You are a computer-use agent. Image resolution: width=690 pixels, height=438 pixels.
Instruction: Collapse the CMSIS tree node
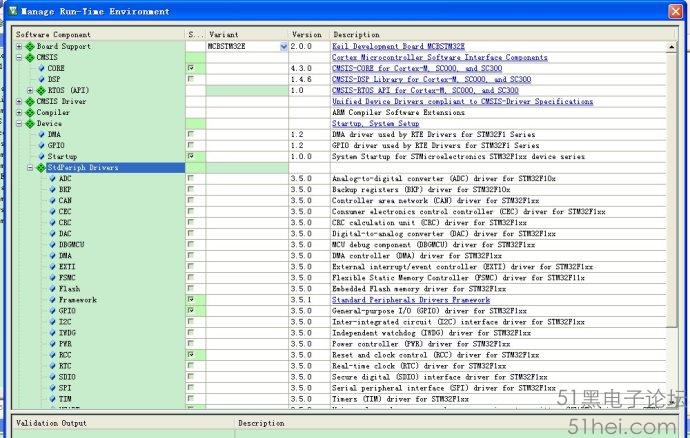(x=19, y=57)
